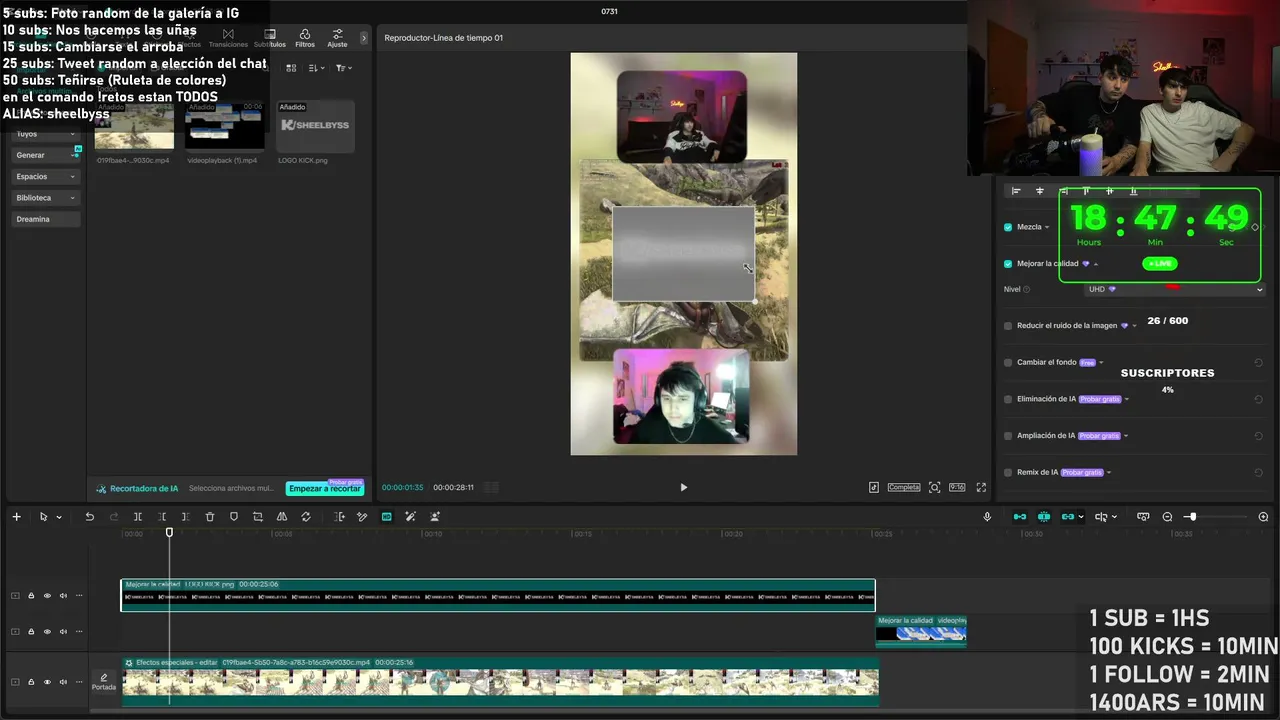Screen dimensions: 1280x720
Task: Open the Subtítulos panel
Action: tap(270, 38)
